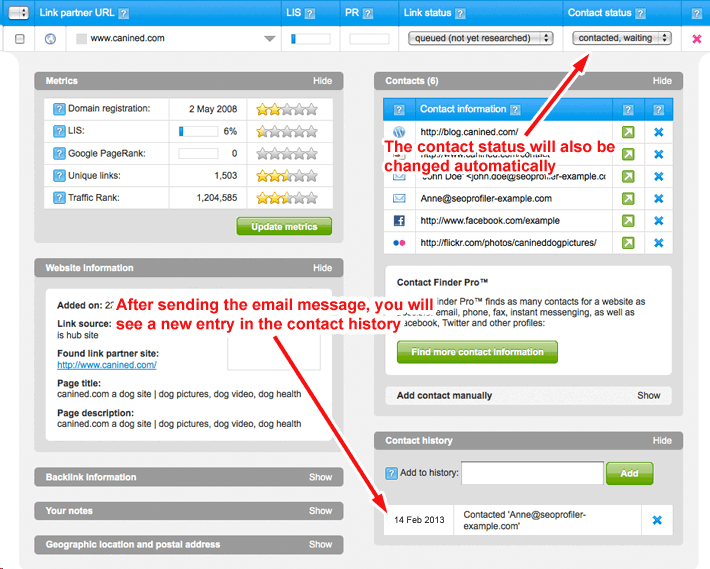Screen dimensions: 710x569
Task: Change the 'contacted, waiting' contact status
Action: click(621, 38)
